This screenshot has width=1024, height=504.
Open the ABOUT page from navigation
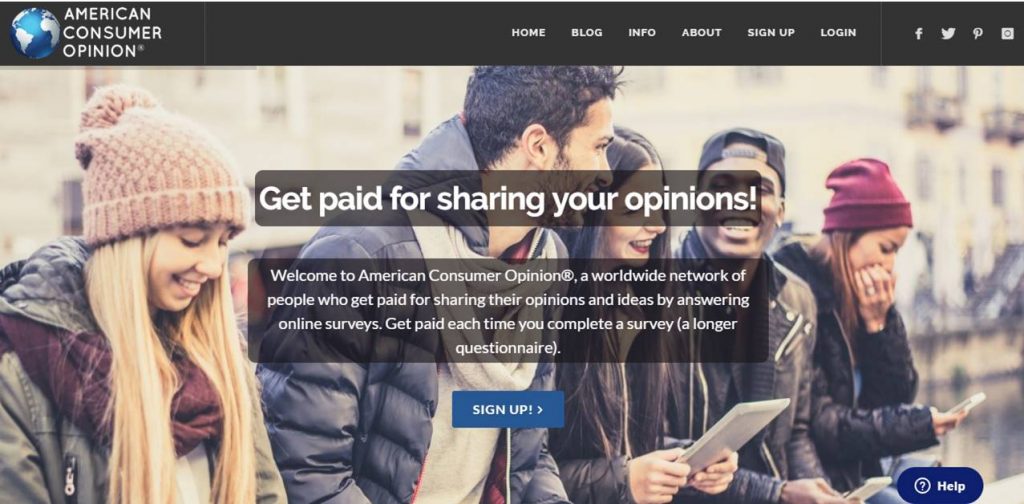tap(701, 33)
